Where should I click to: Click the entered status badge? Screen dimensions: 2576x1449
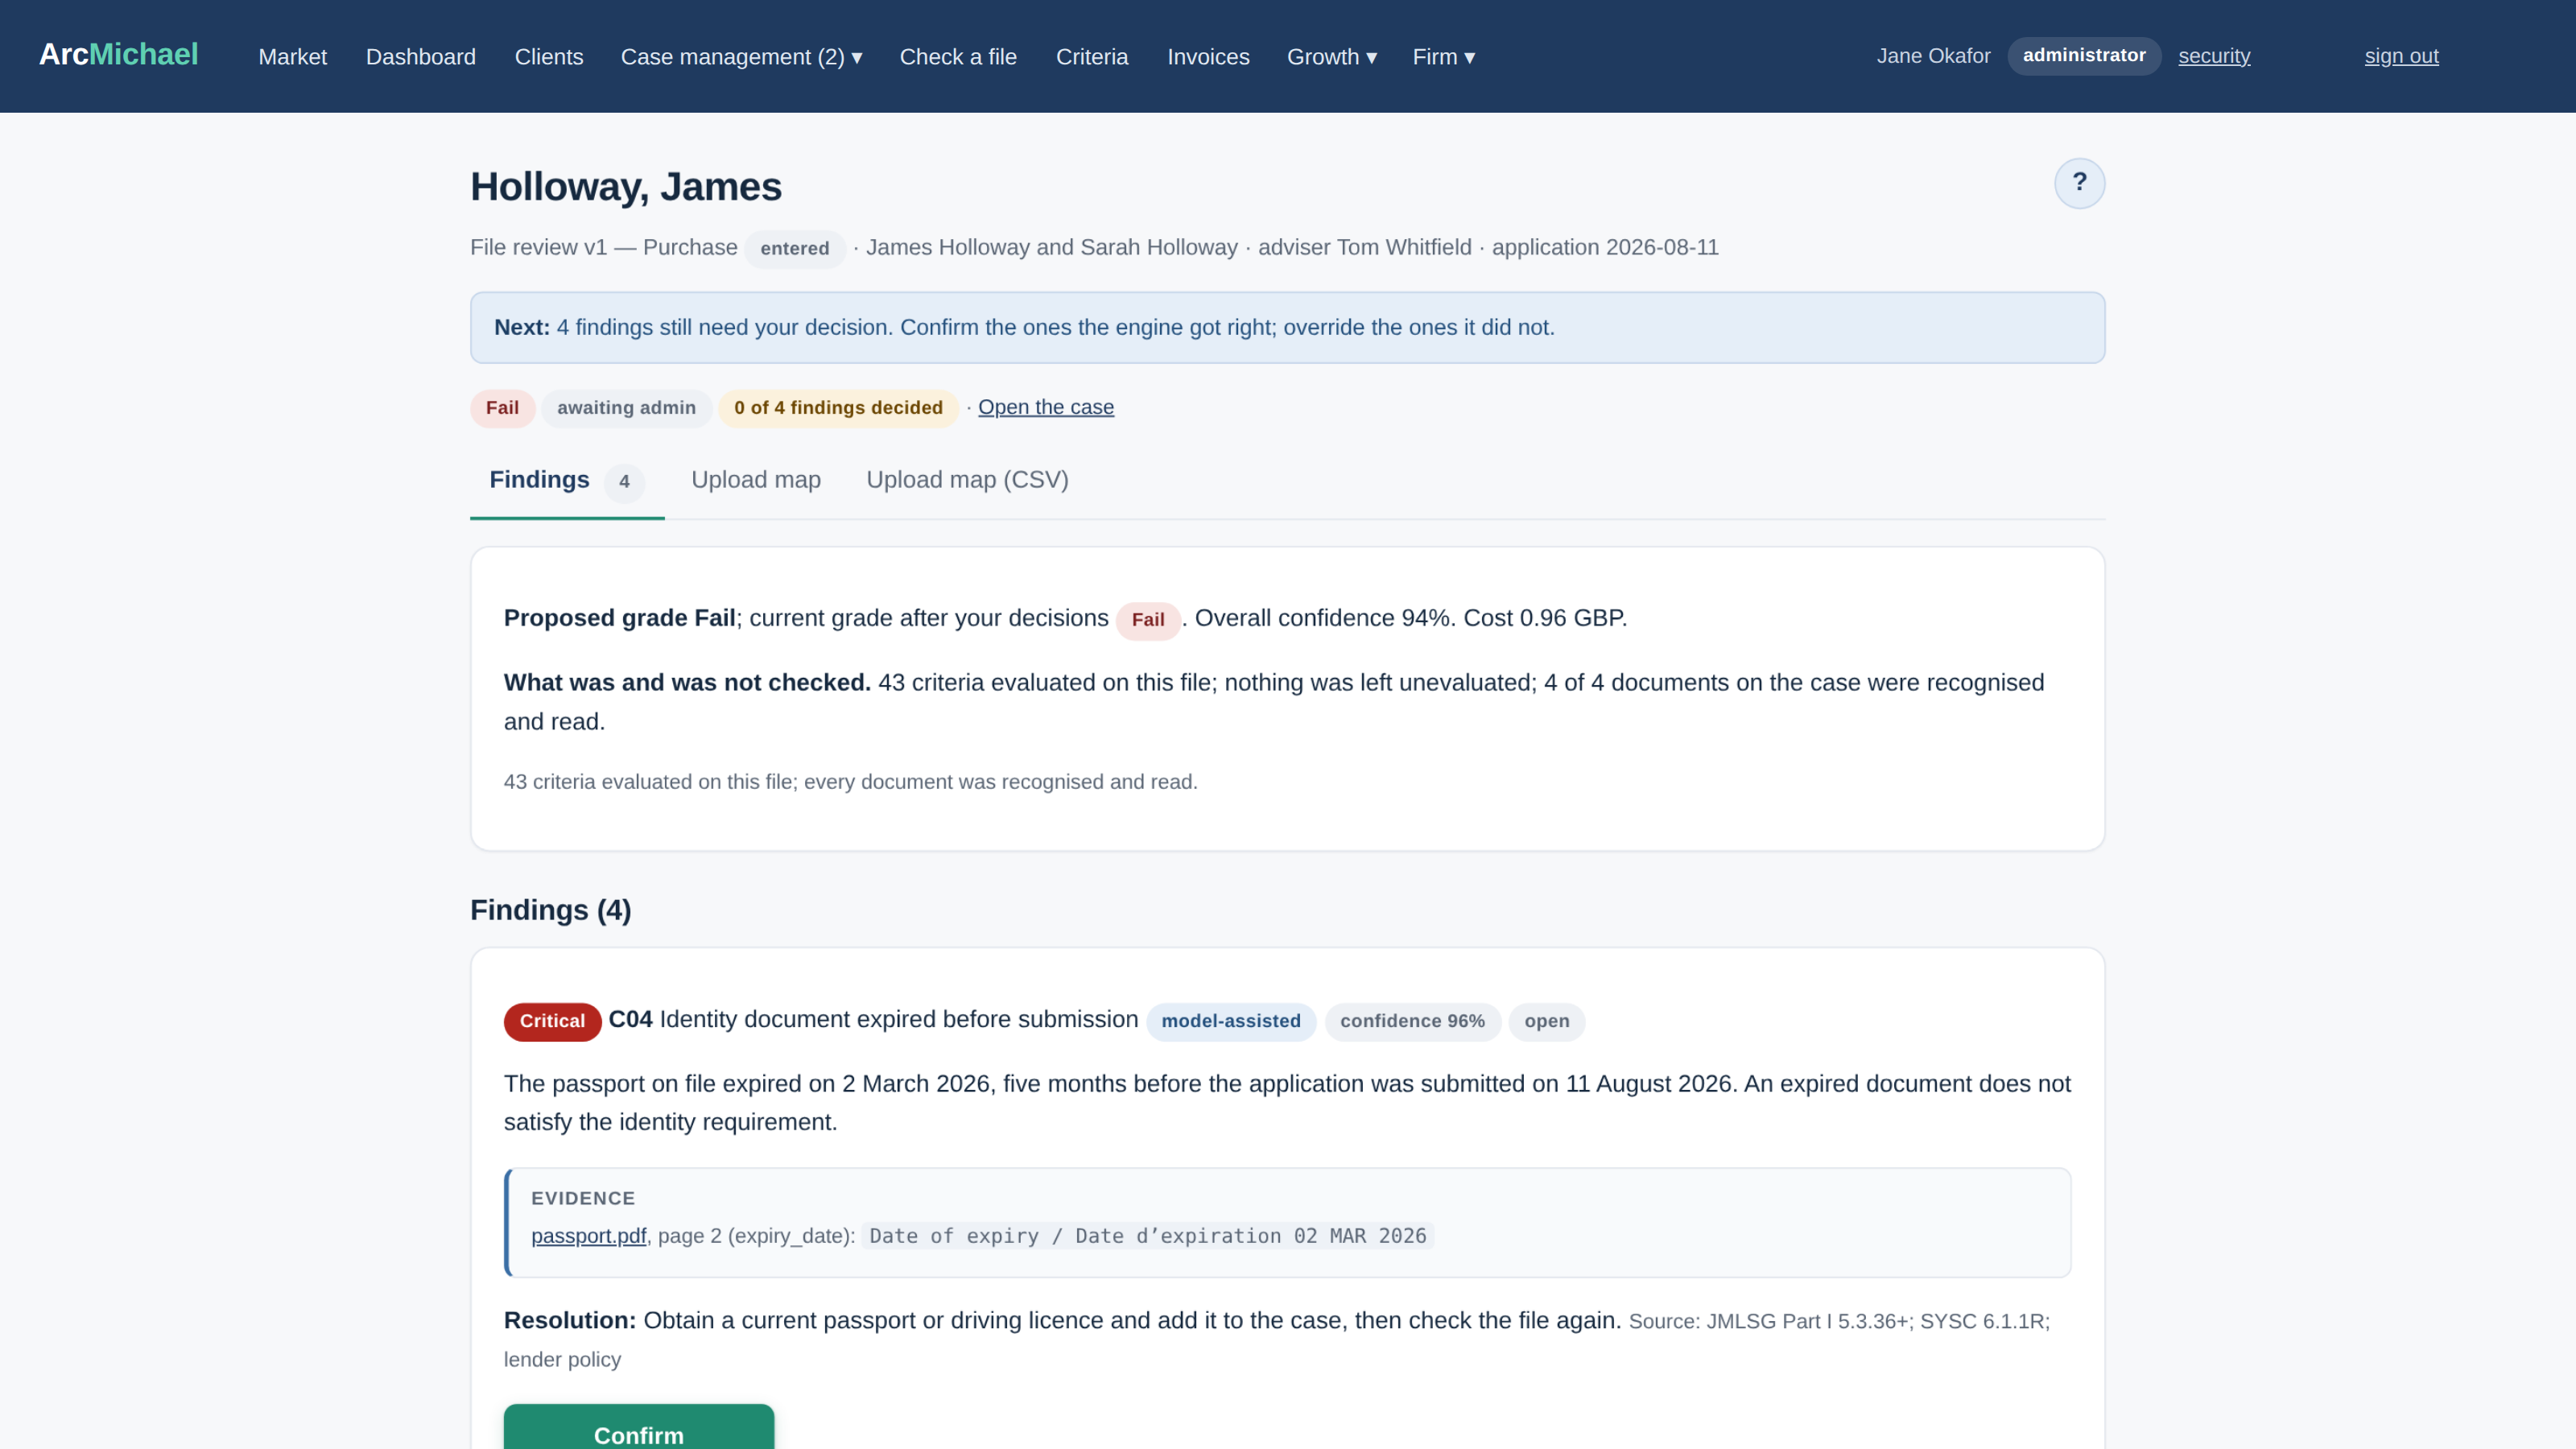pyautogui.click(x=794, y=248)
